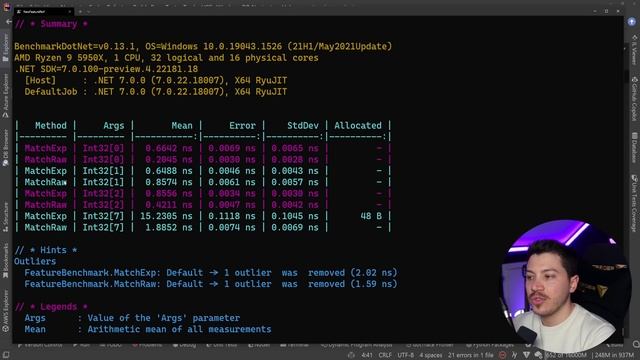Select the open editor file tab

click(x=43, y=11)
